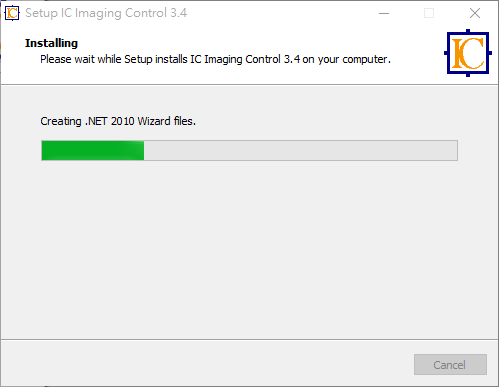This screenshot has width=499, height=387.
Task: Click the blank grey area below progress bar
Action: point(249,250)
